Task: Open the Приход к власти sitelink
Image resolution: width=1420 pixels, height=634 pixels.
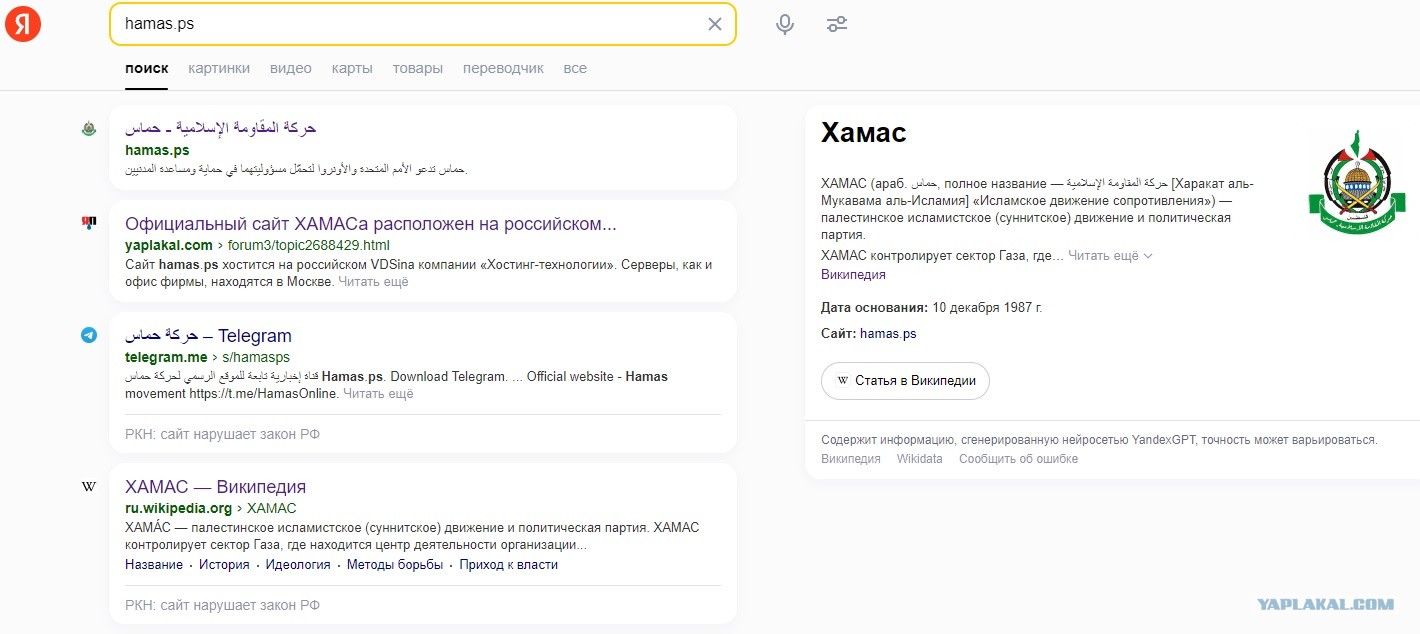Action: [x=509, y=565]
